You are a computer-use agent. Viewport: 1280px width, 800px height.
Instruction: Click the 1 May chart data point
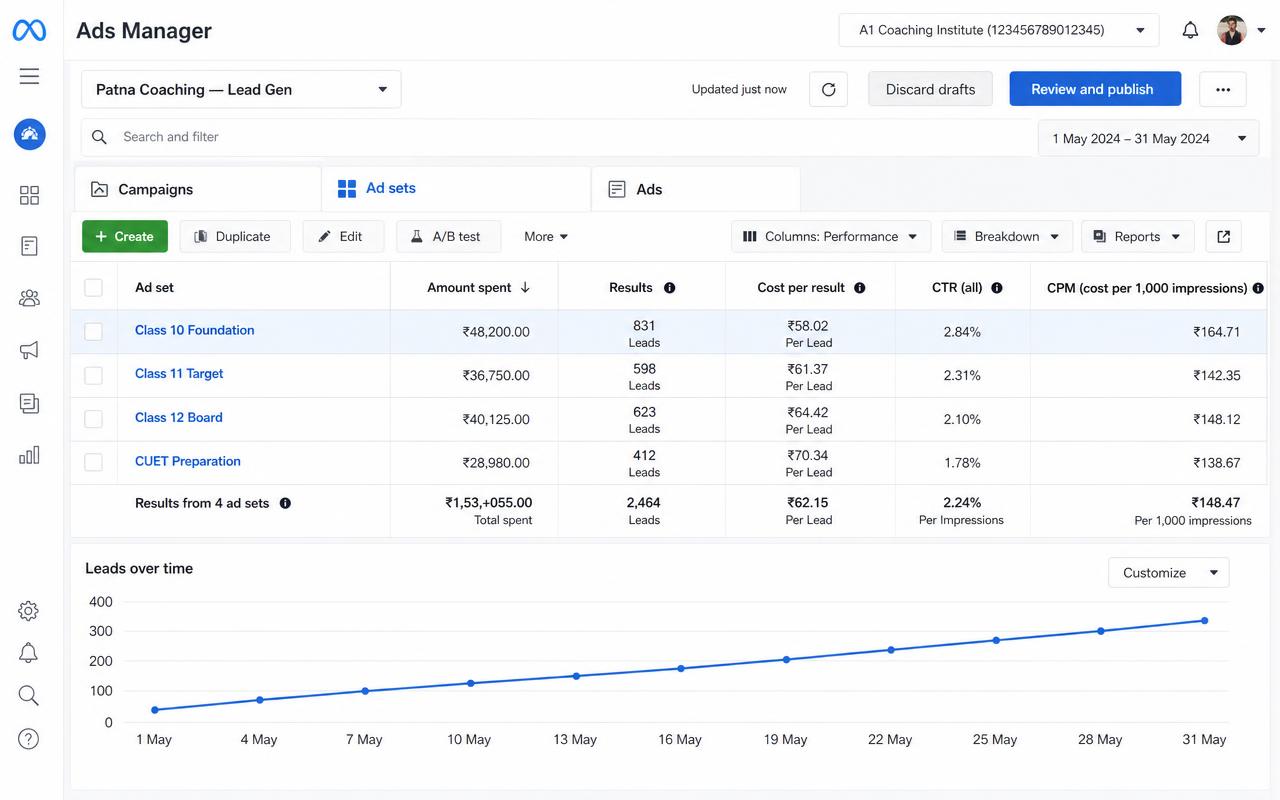(x=155, y=710)
